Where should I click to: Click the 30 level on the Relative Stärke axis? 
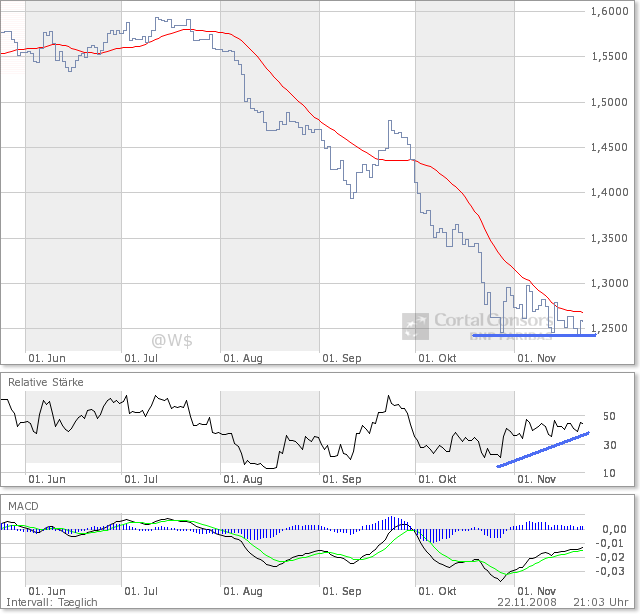coord(609,445)
